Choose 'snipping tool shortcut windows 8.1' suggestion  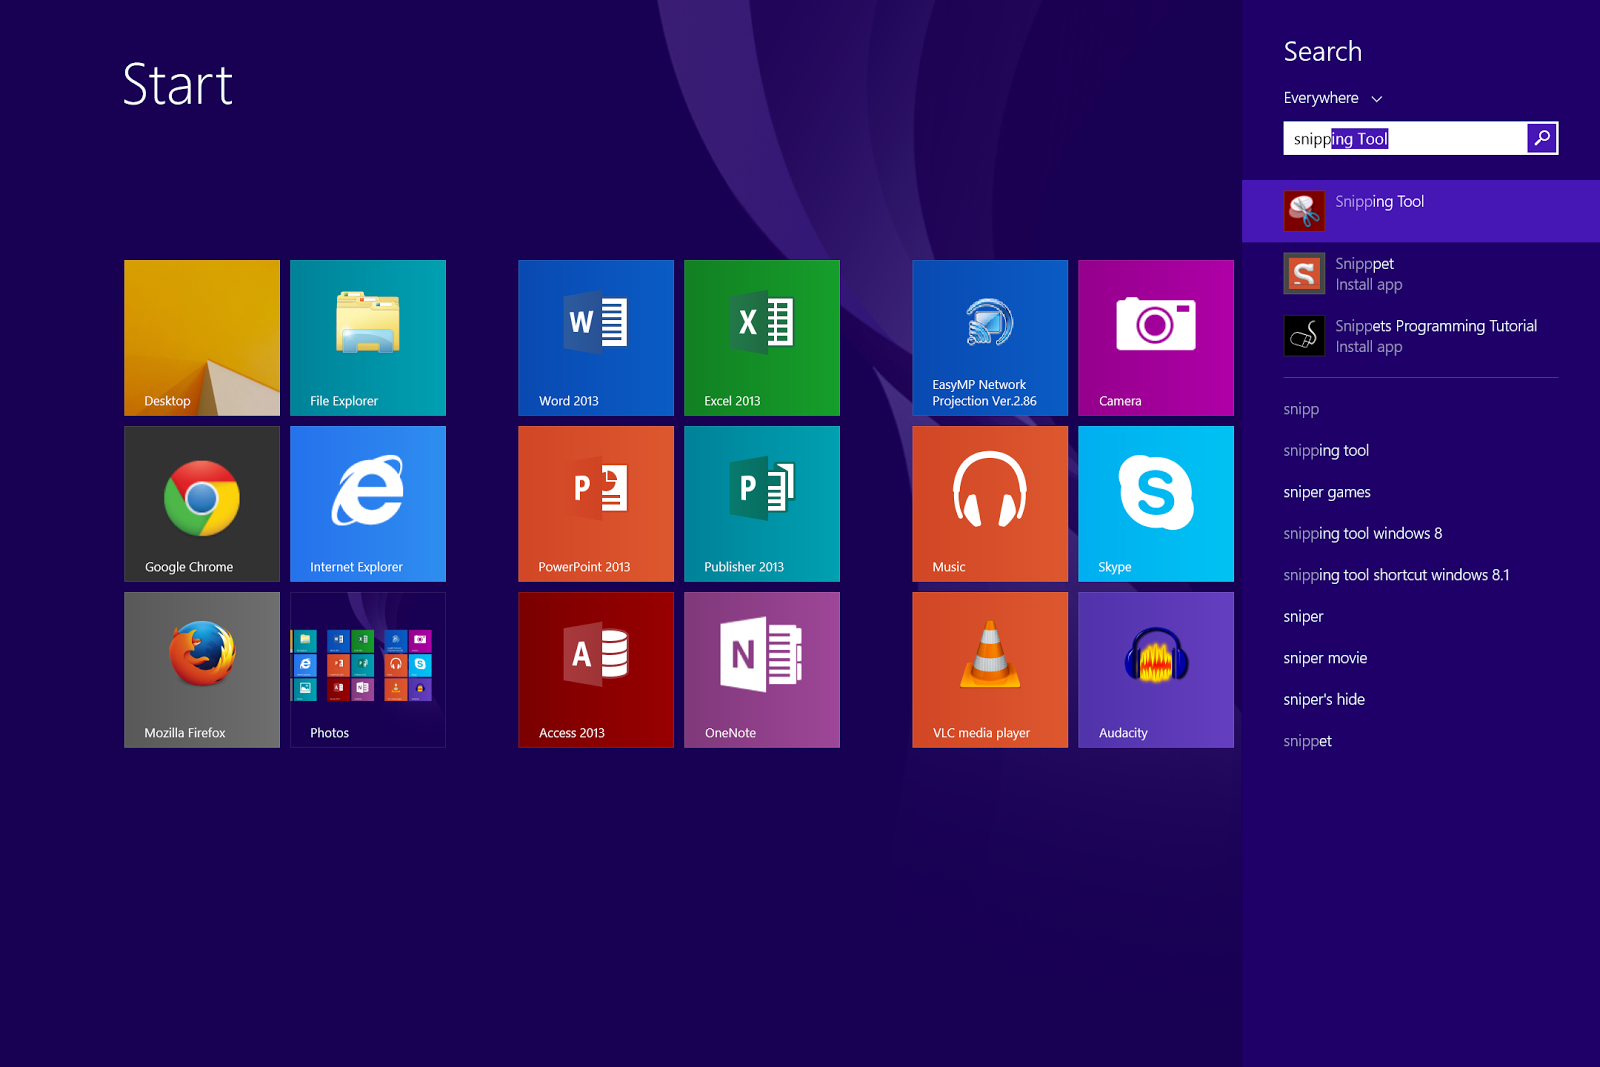click(1396, 575)
